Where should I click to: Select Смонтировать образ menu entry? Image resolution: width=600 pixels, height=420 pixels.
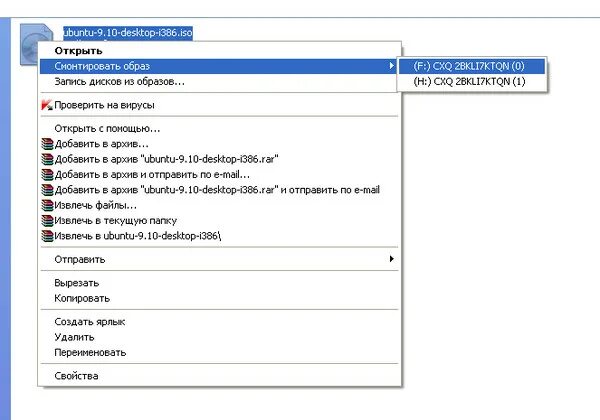click(x=220, y=66)
